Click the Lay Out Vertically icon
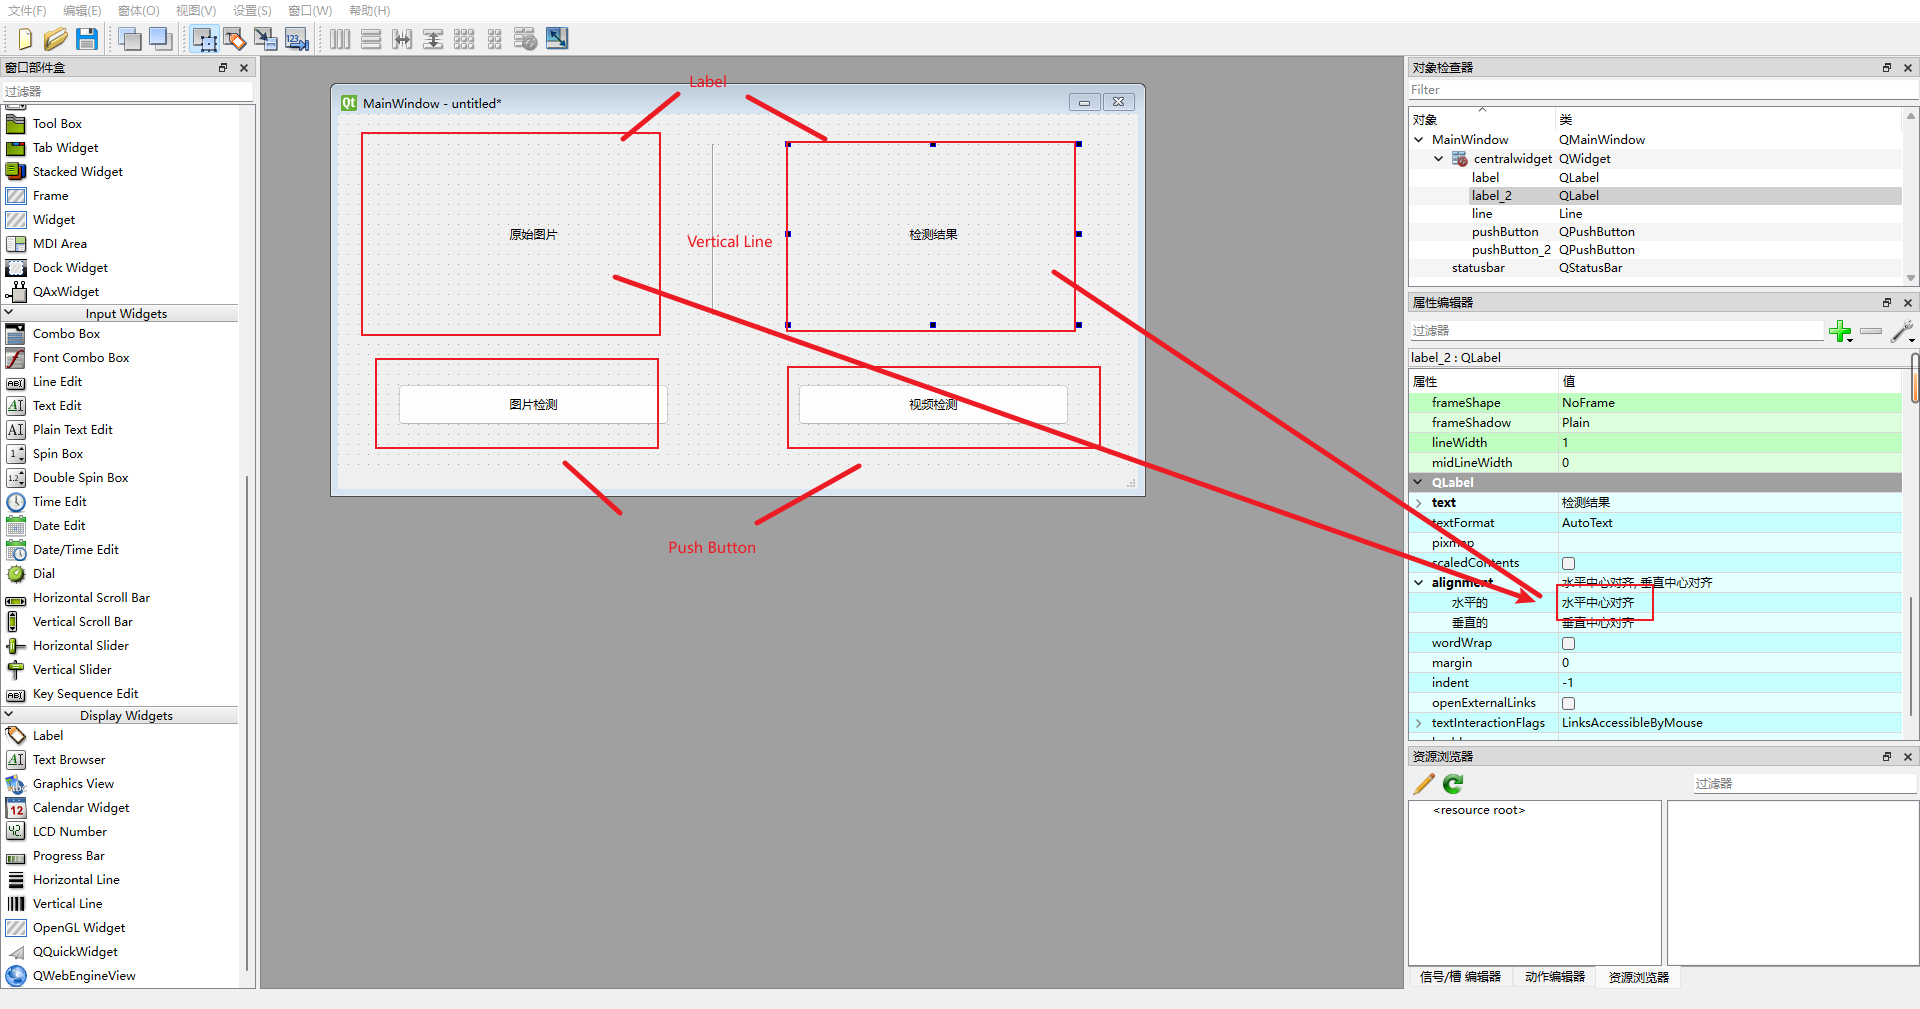The height and width of the screenshot is (1009, 1920). [x=371, y=39]
